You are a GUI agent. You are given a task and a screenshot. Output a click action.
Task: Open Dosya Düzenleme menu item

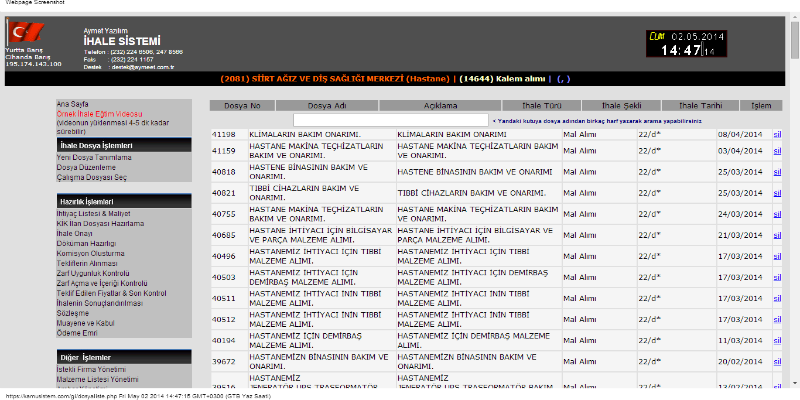click(86, 167)
